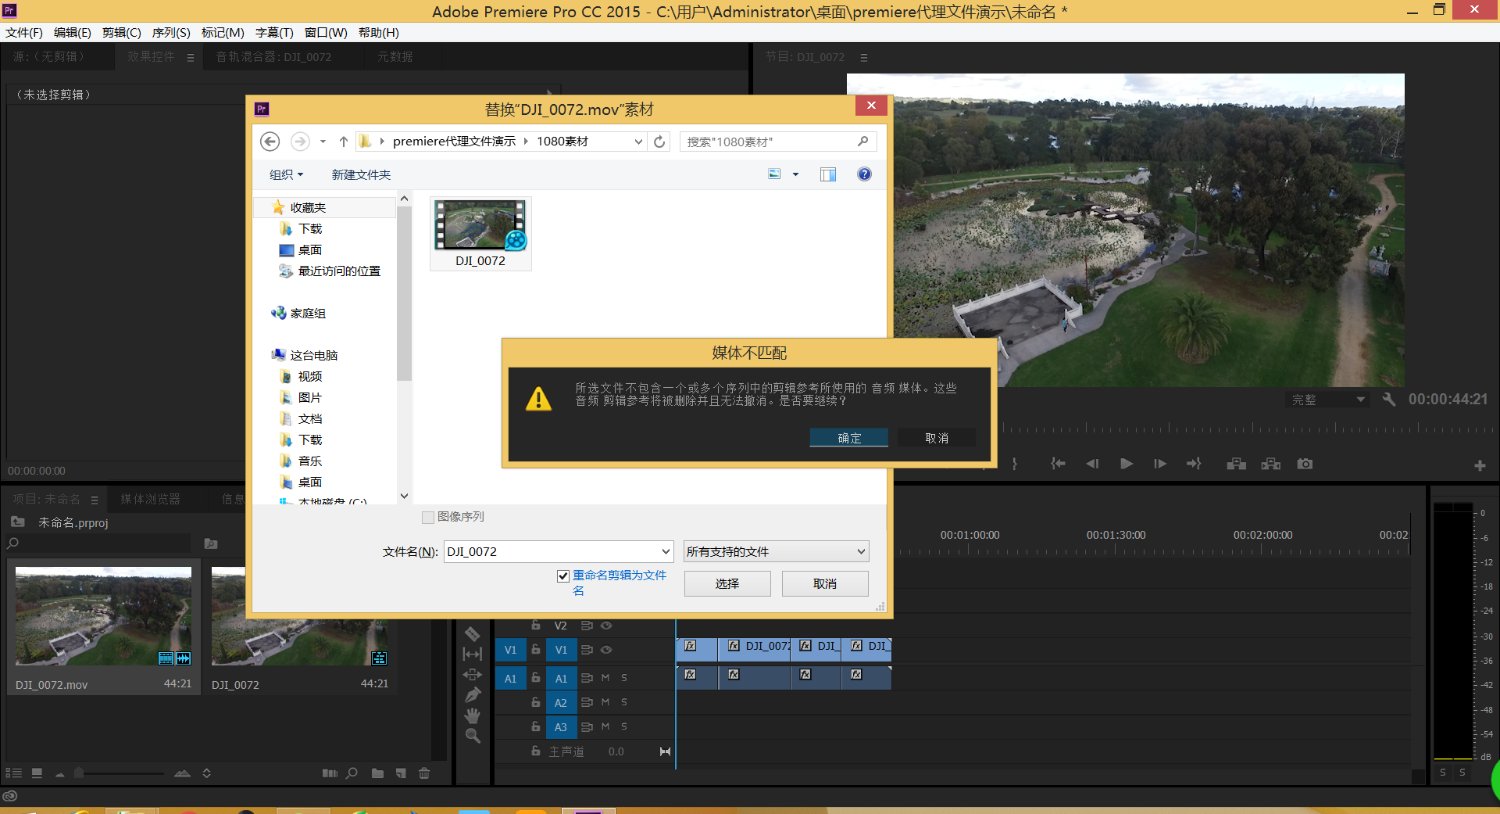
Task: Open the 文件名 combo box dropdown
Action: tap(665, 552)
